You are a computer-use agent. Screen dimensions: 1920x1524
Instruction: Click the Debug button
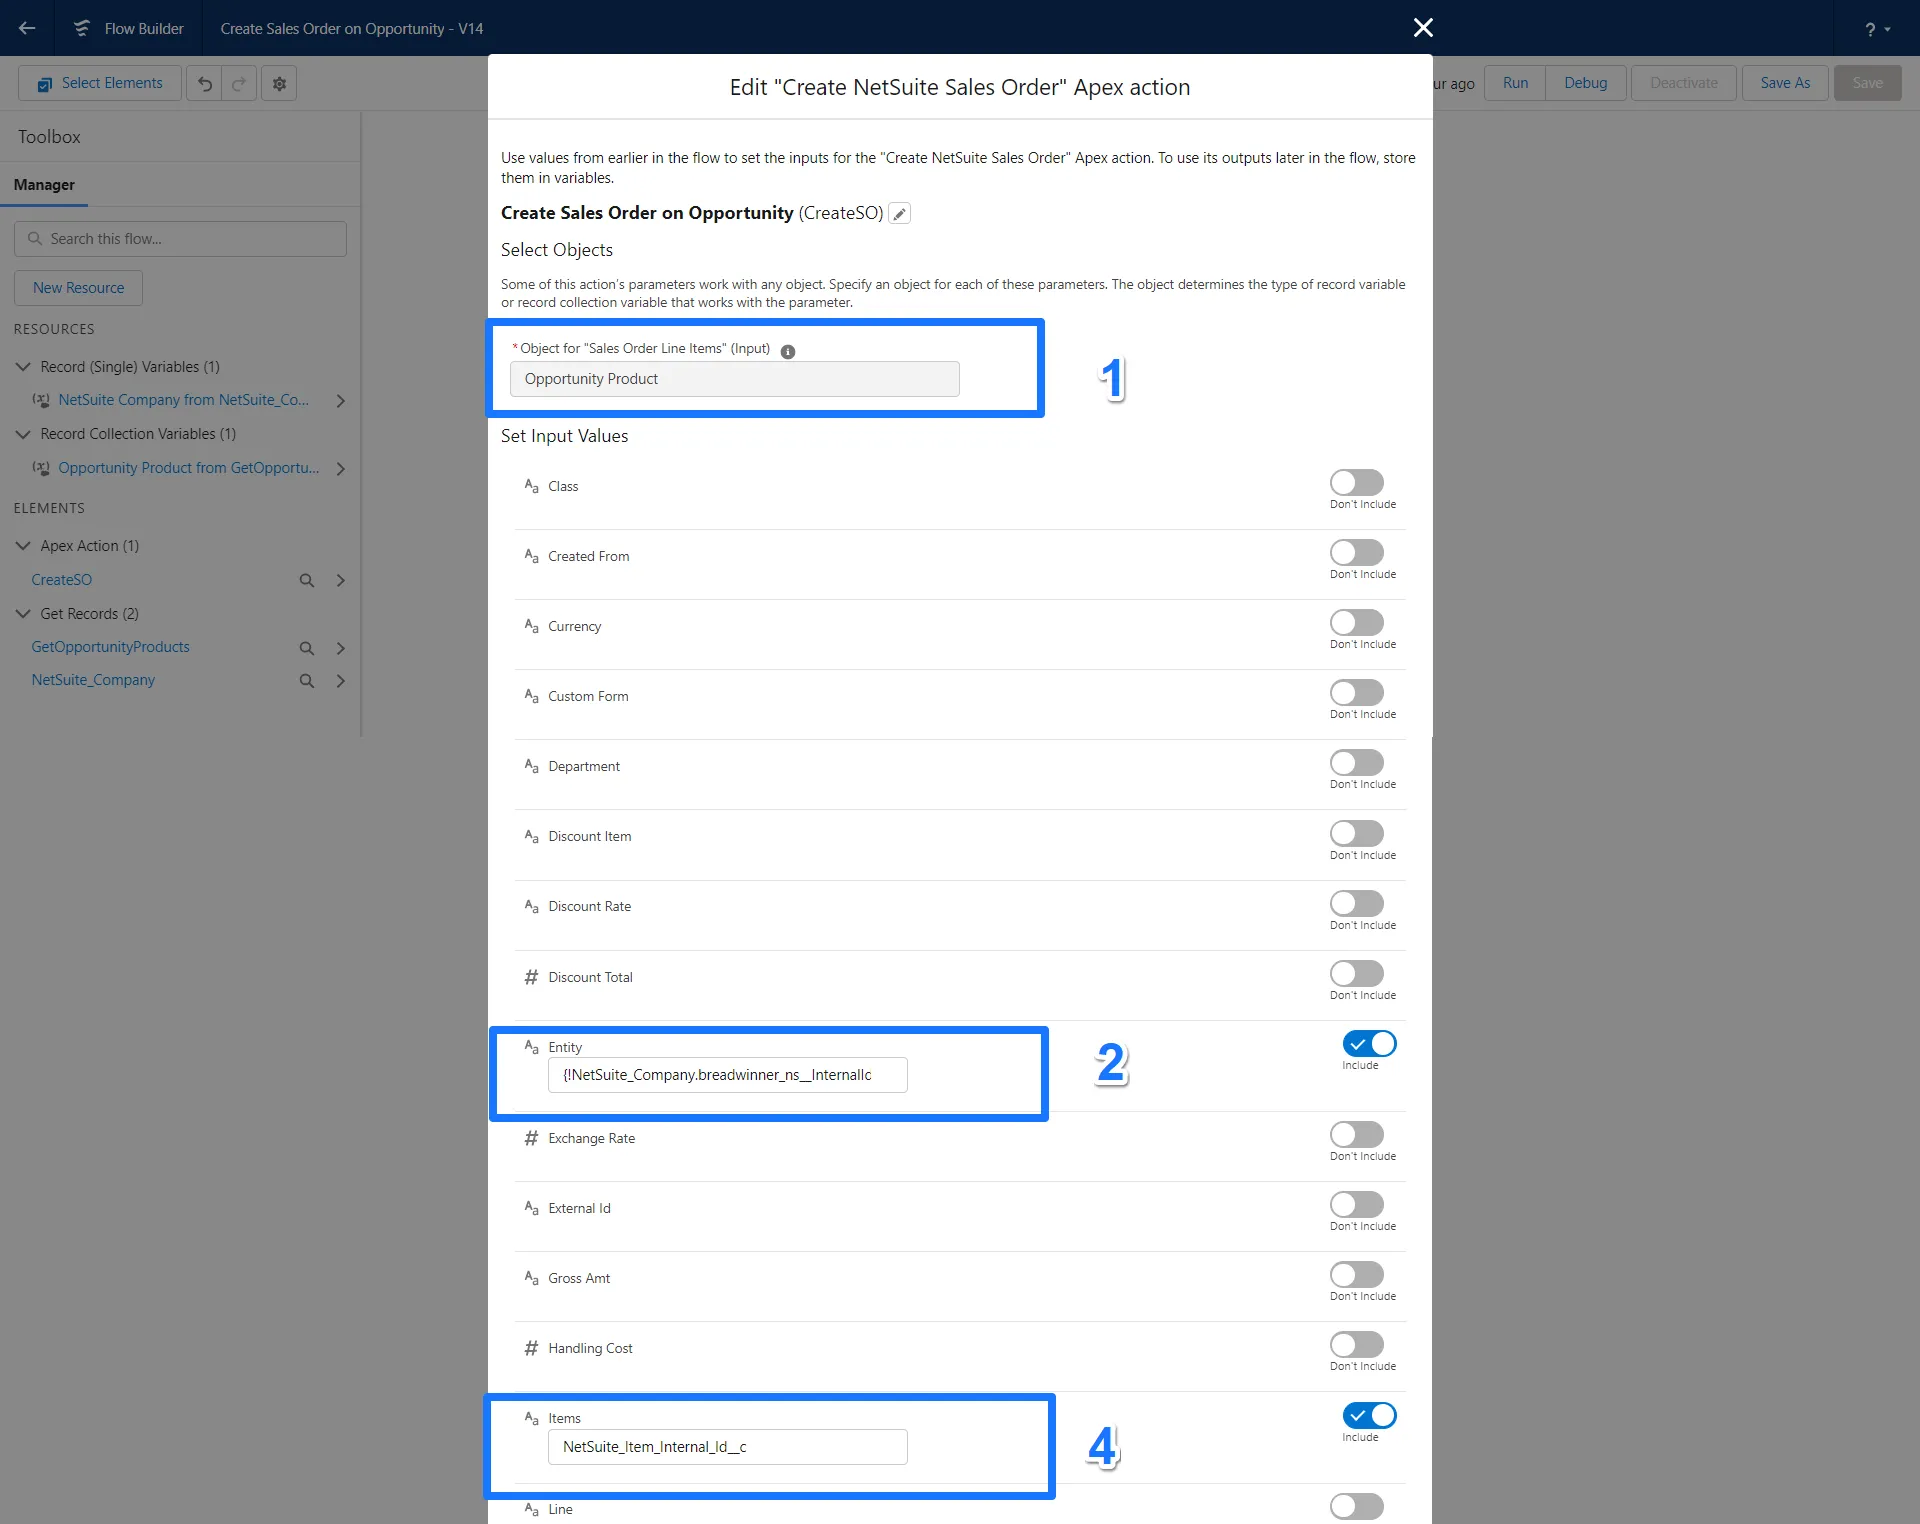pyautogui.click(x=1585, y=83)
